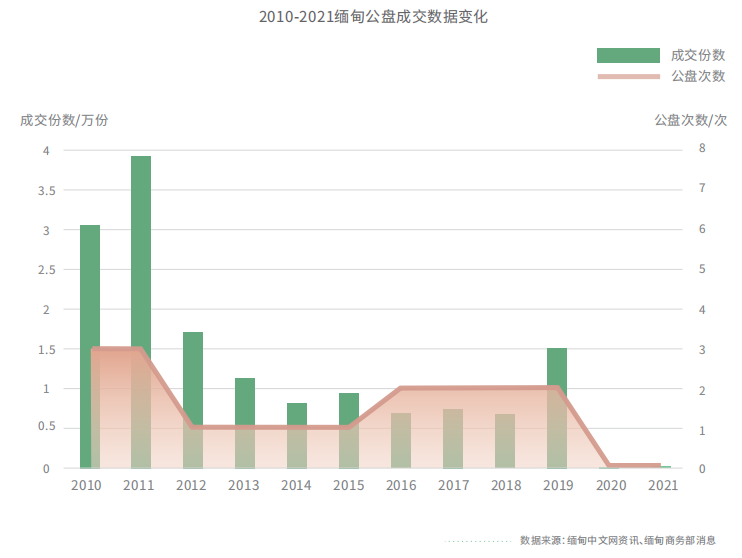This screenshot has height=558, width=742.
Task: Click x-axis label 2019
Action: click(558, 486)
